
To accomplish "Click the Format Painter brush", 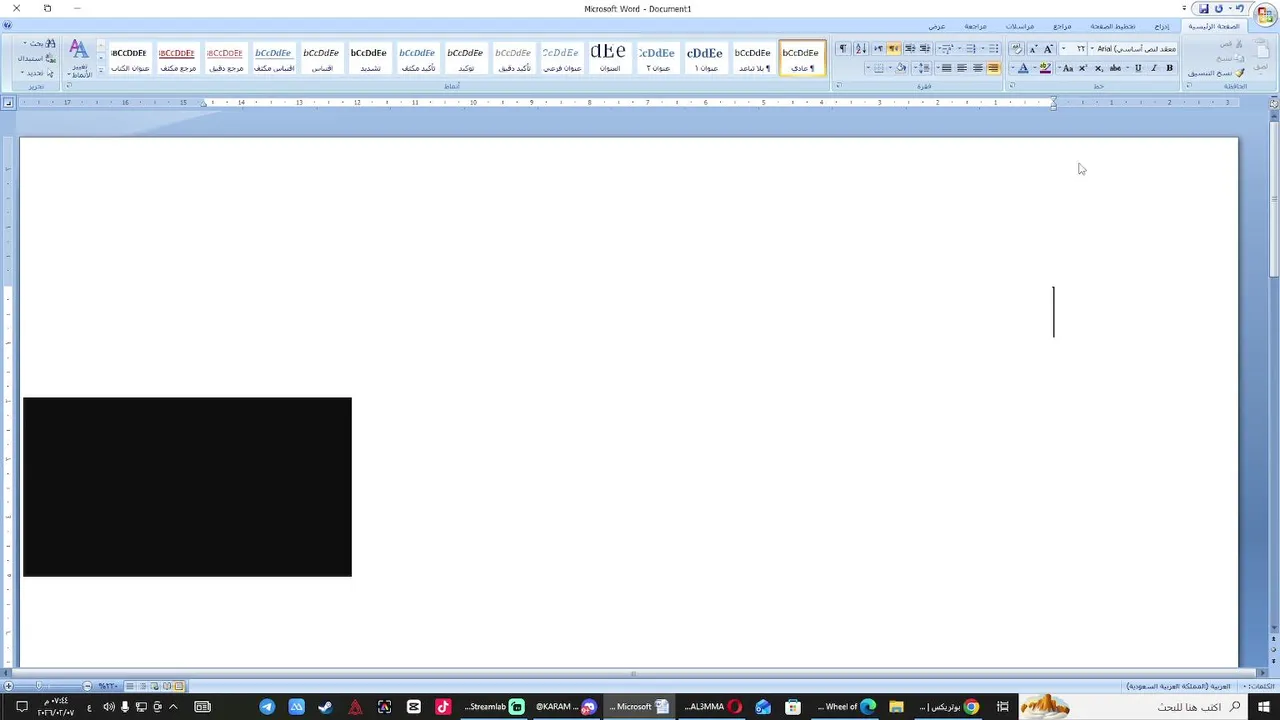I will (x=1240, y=73).
